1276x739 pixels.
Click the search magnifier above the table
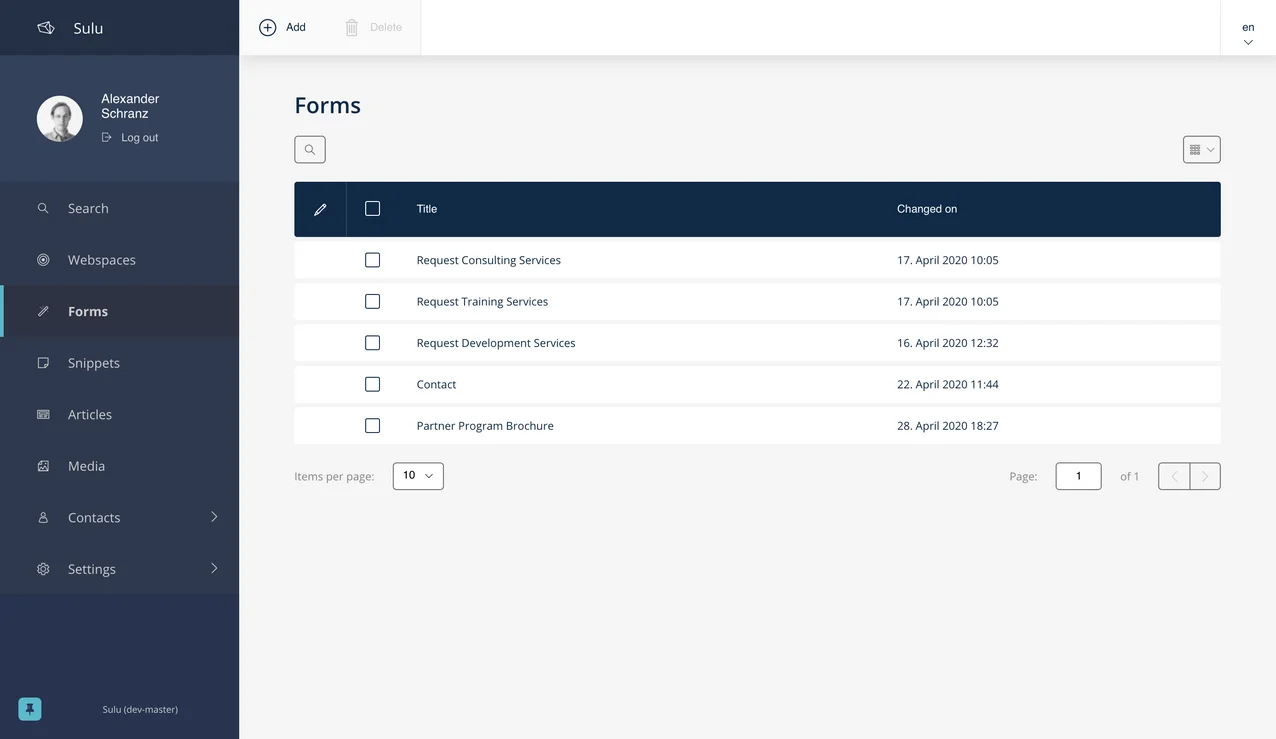pyautogui.click(x=309, y=148)
